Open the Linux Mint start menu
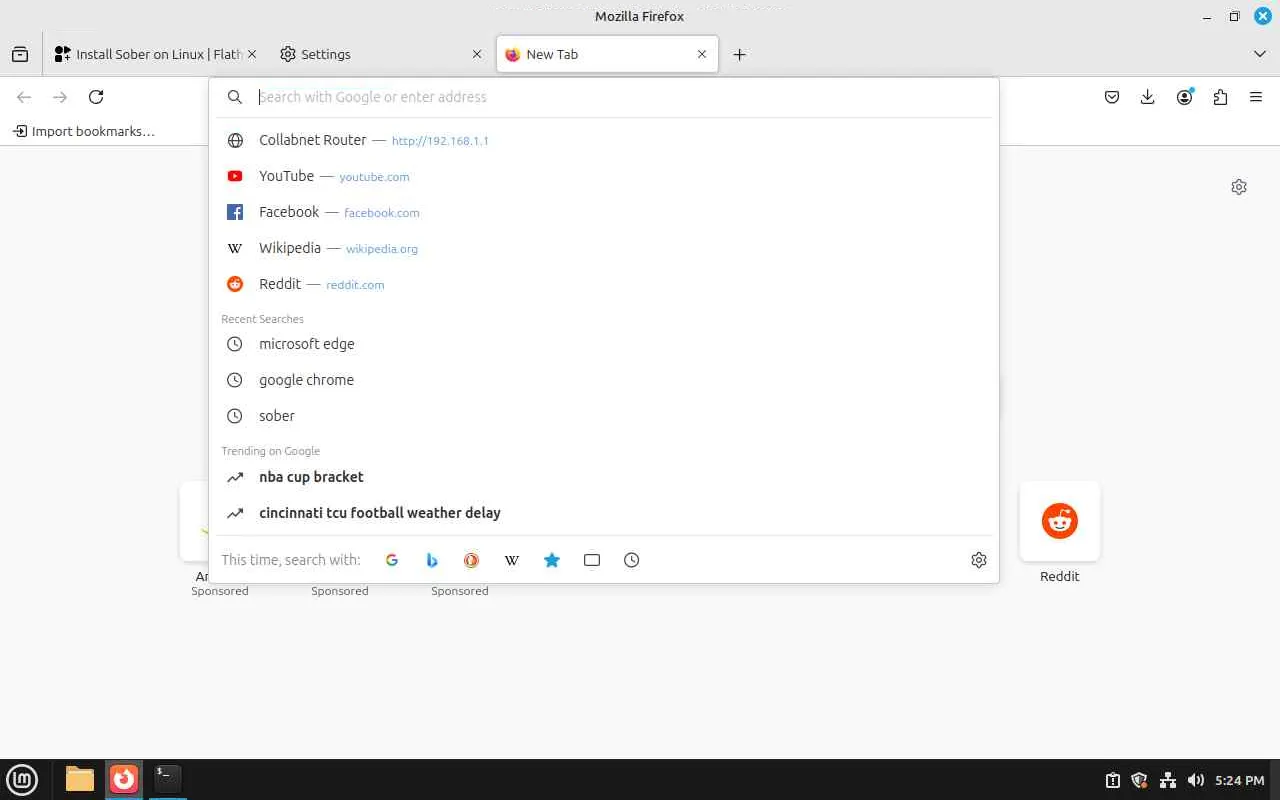Image resolution: width=1280 pixels, height=800 pixels. pos(22,779)
